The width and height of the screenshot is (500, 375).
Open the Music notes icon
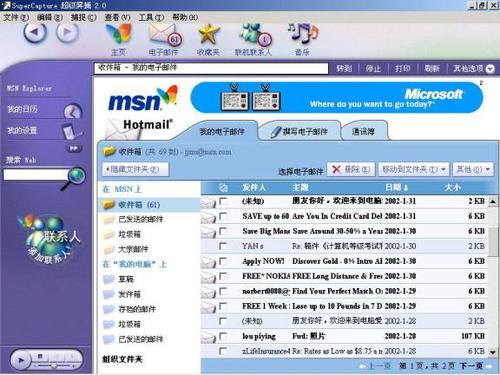click(303, 33)
